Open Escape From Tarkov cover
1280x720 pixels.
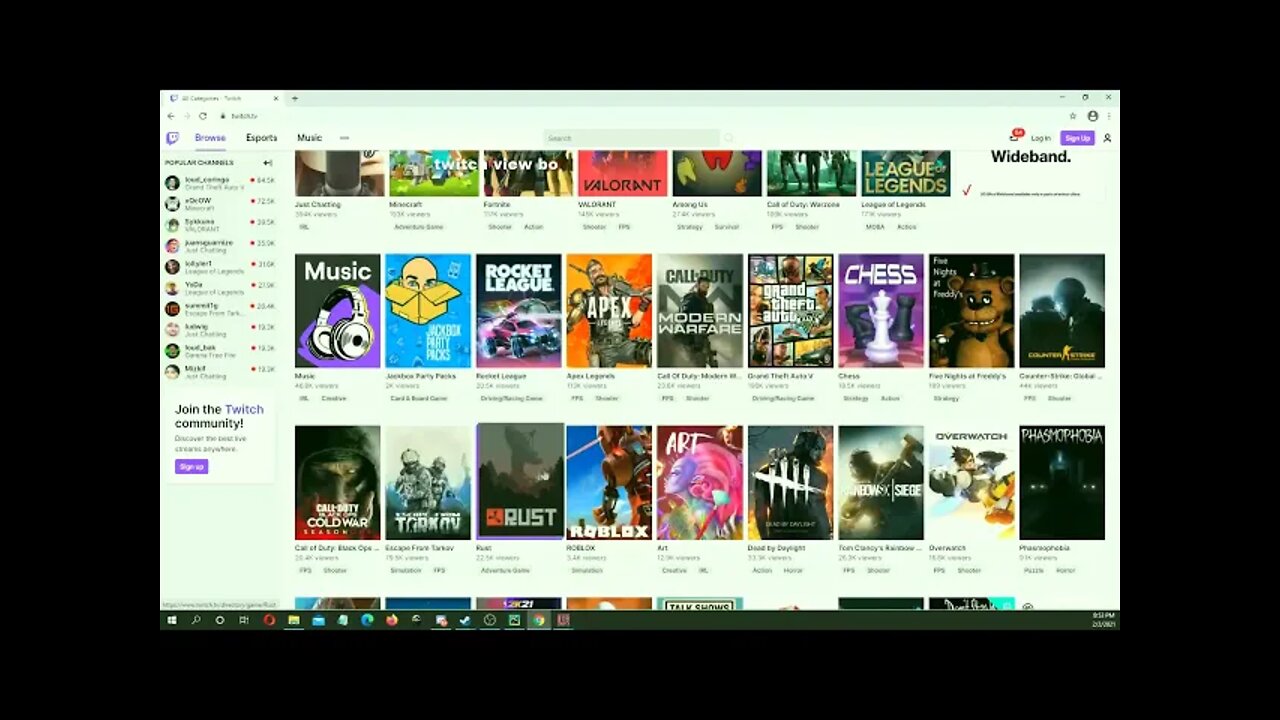tap(428, 483)
